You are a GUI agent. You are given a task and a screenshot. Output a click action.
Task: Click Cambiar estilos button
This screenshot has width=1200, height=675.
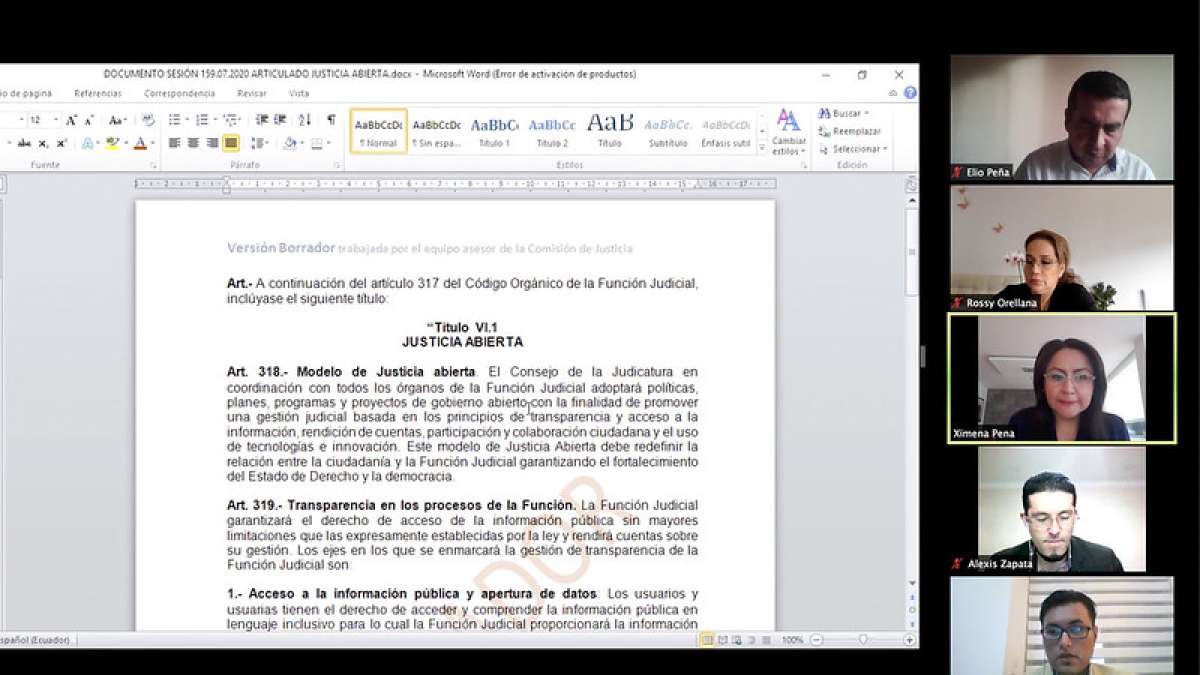coord(789,132)
